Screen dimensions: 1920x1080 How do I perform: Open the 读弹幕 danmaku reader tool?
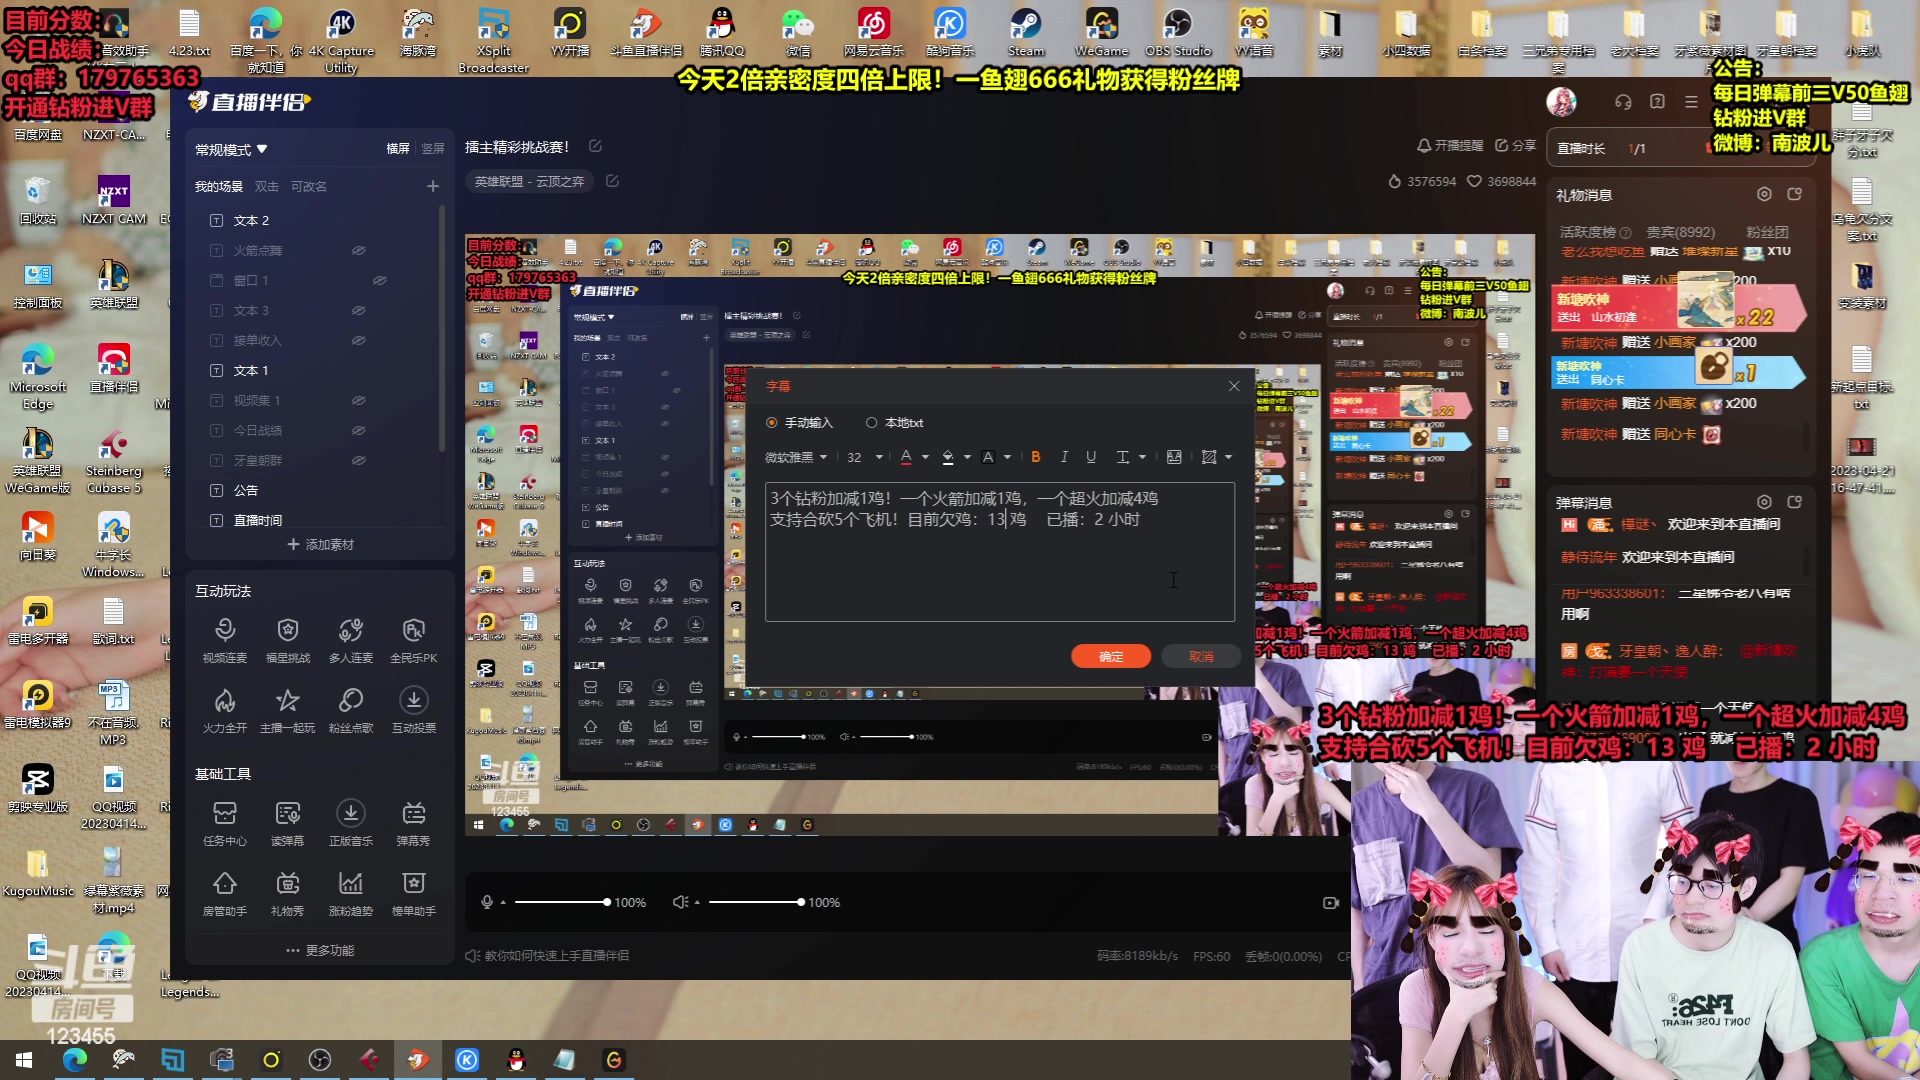coord(288,823)
